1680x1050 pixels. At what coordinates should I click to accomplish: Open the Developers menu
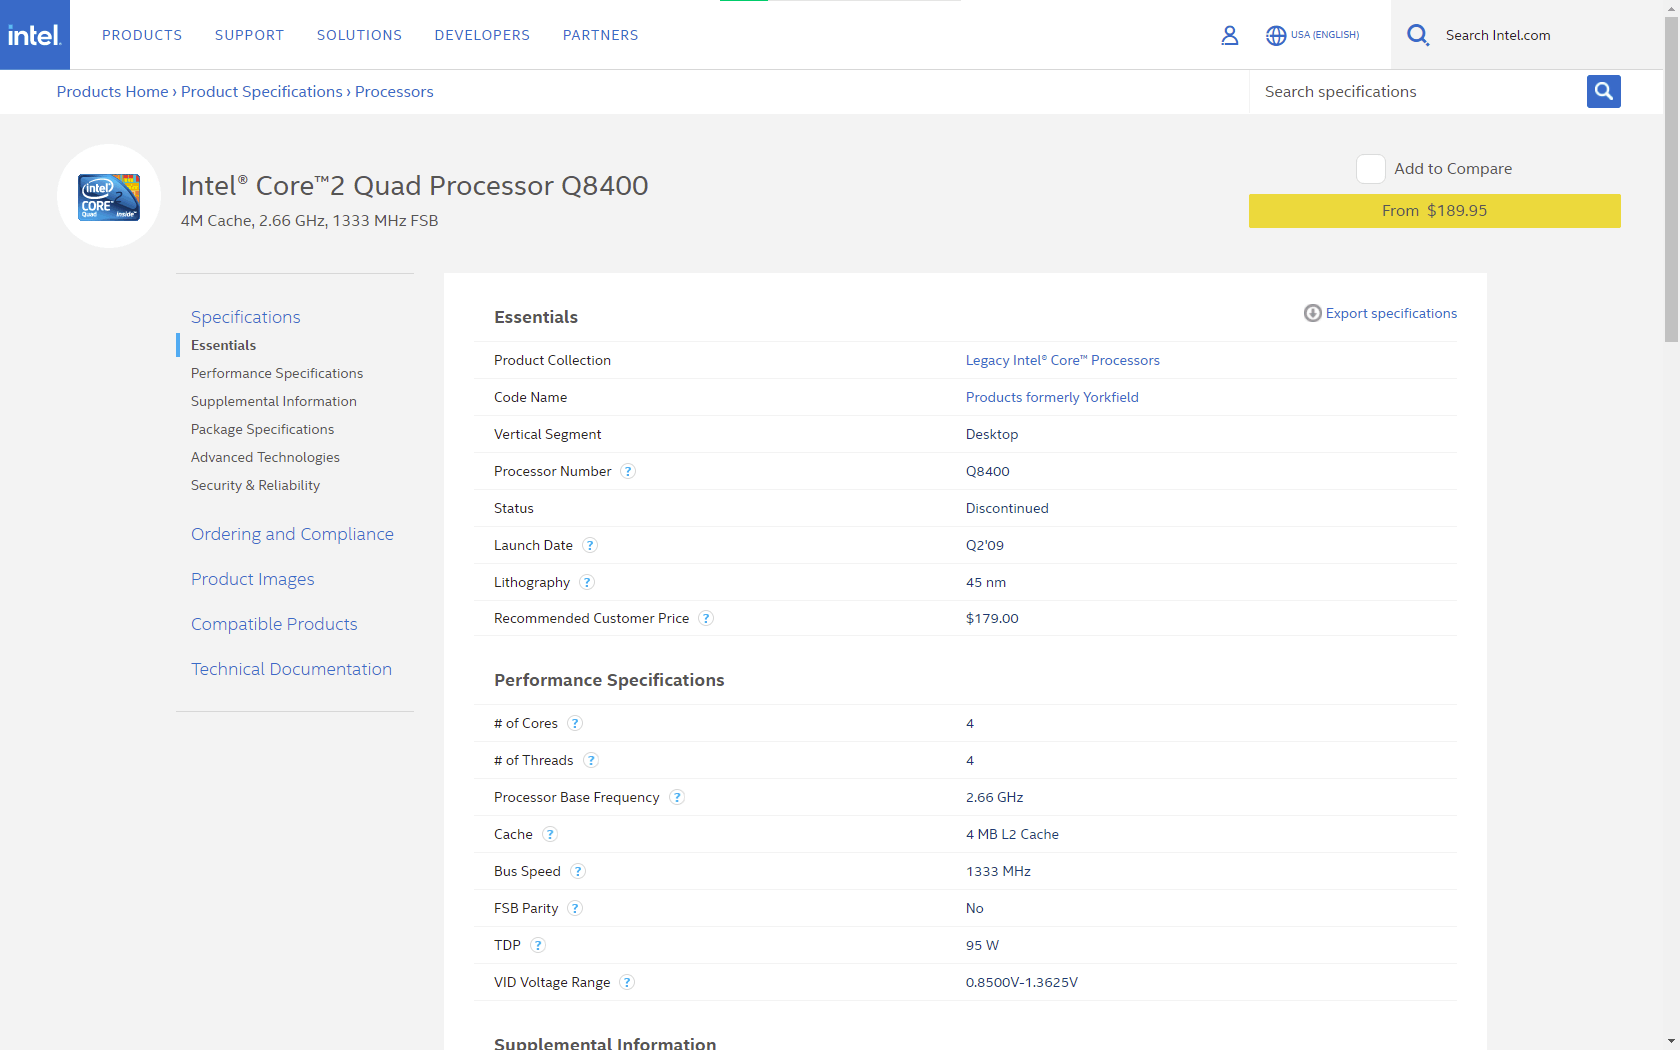483,35
